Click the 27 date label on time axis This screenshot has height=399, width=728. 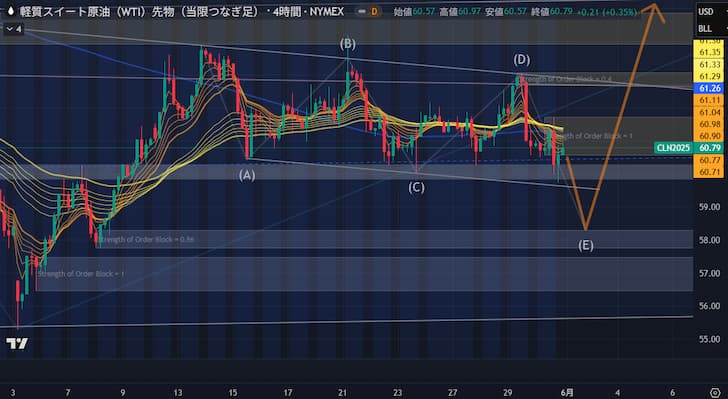[x=452, y=393]
